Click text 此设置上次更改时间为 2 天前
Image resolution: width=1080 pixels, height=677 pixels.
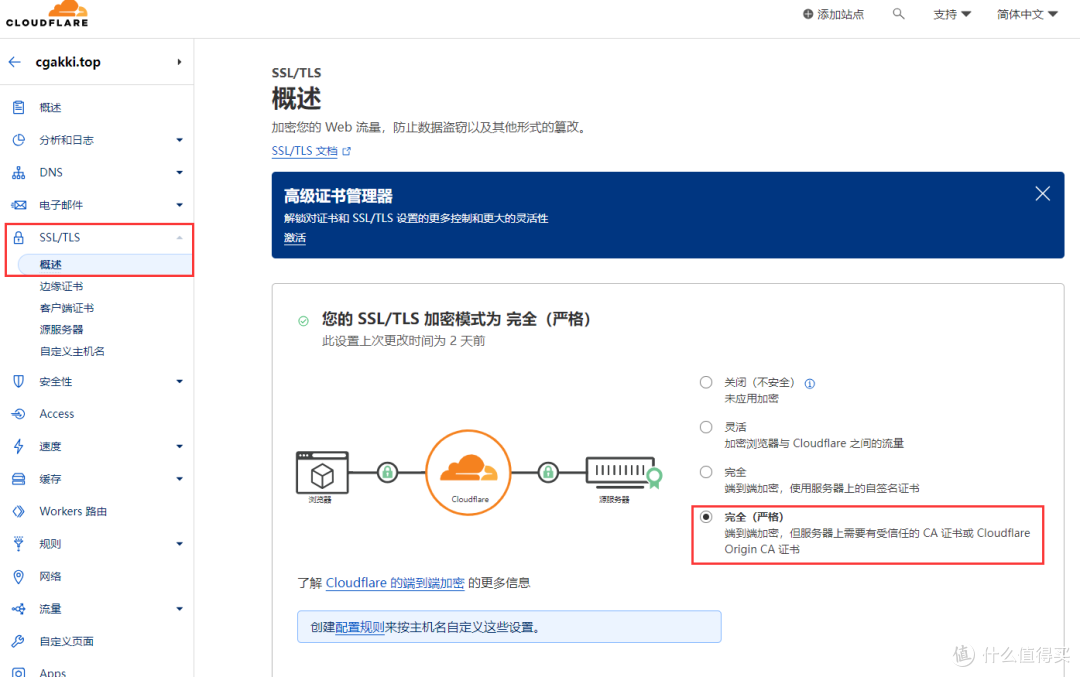coord(404,341)
